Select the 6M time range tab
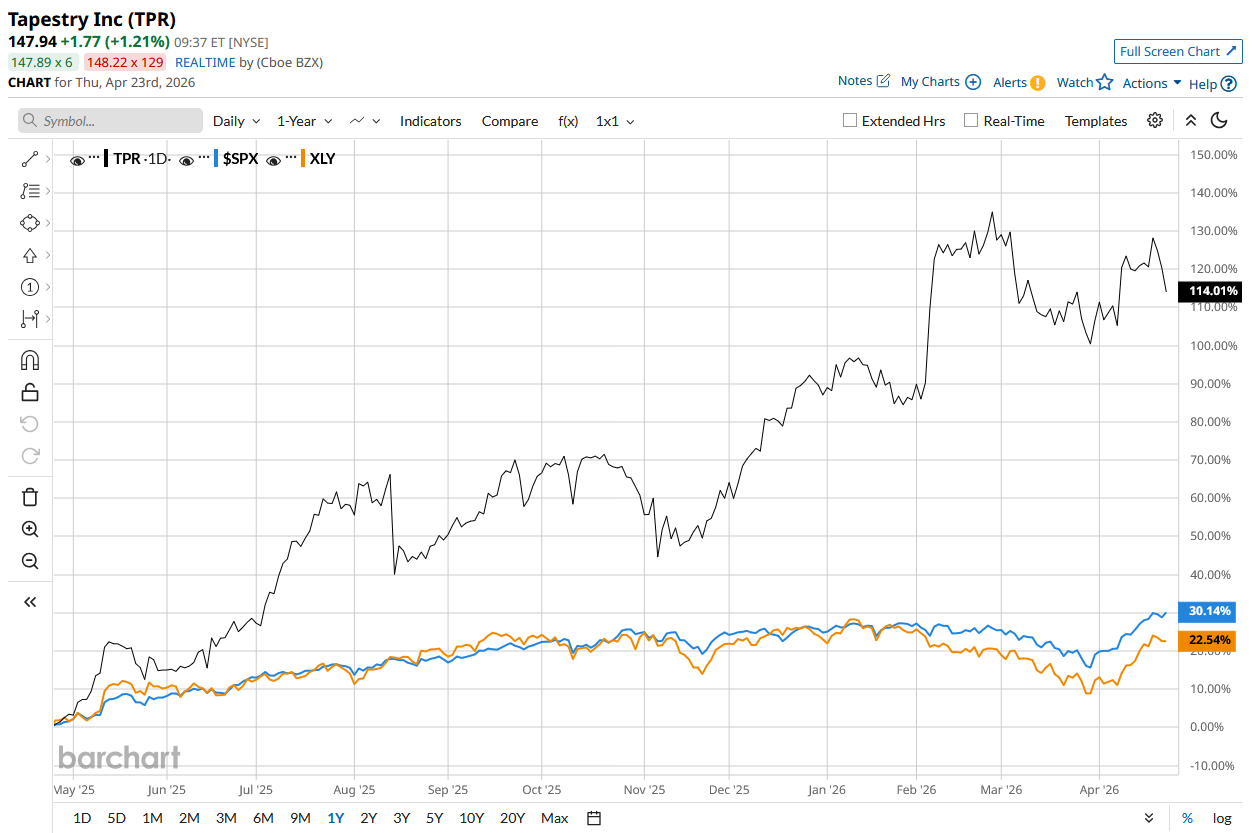This screenshot has height=833, width=1254. (263, 818)
